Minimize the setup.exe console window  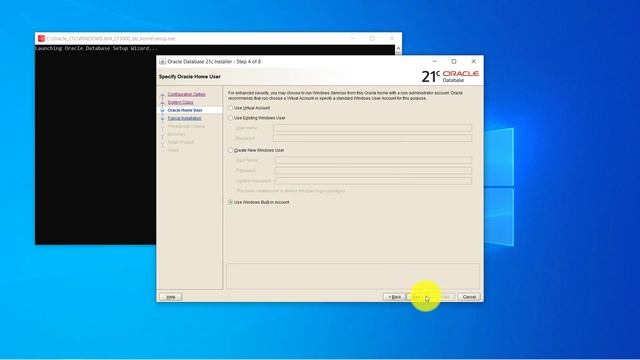353,38
